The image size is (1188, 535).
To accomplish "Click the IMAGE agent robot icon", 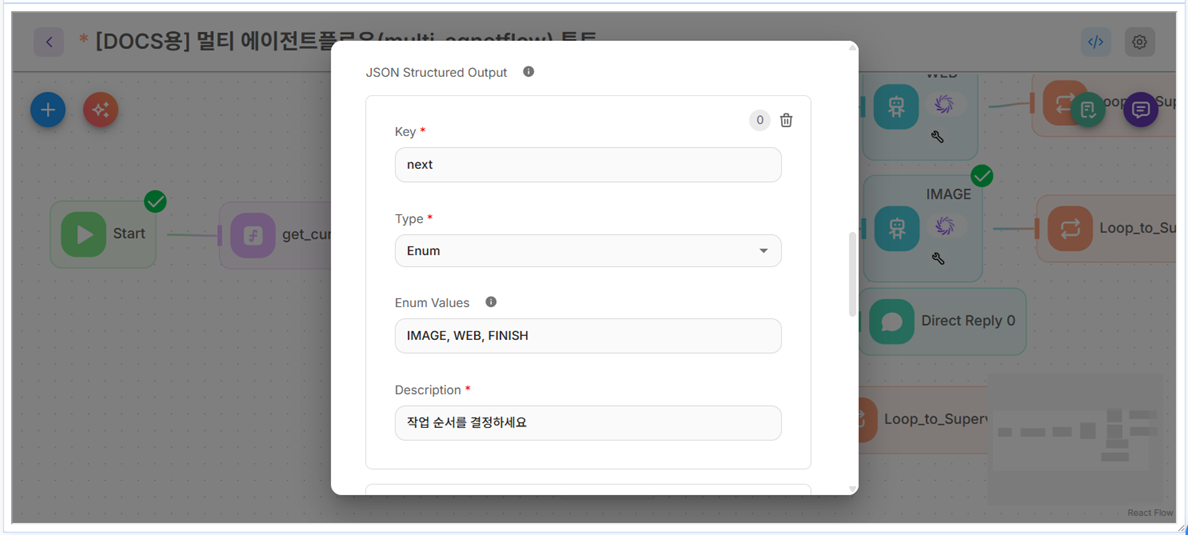I will (x=896, y=228).
